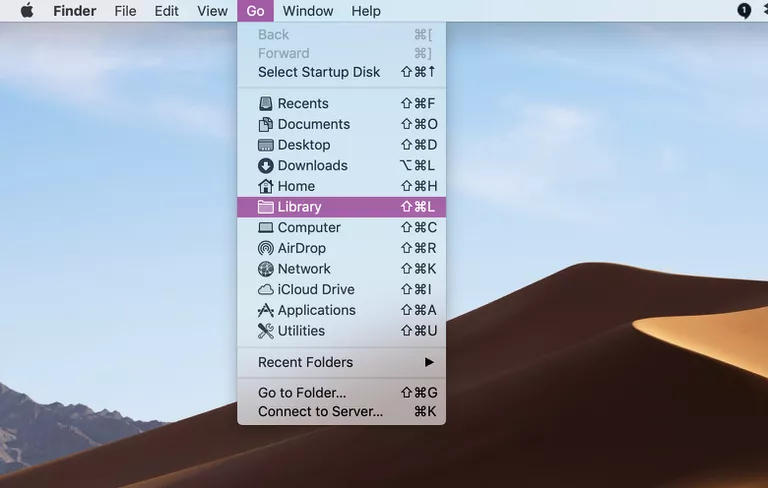This screenshot has width=768, height=488.
Task: Open the Window menu
Action: tap(308, 11)
